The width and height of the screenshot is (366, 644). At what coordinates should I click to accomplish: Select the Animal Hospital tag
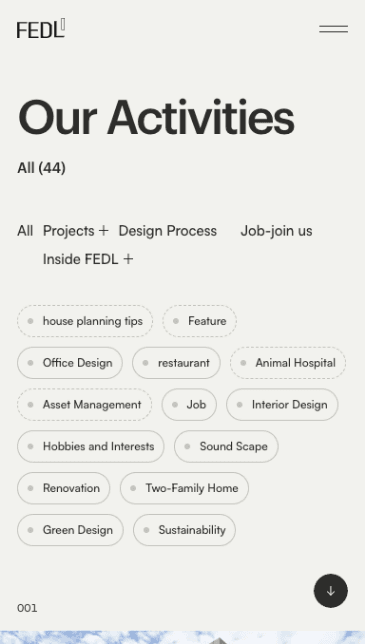coord(288,363)
